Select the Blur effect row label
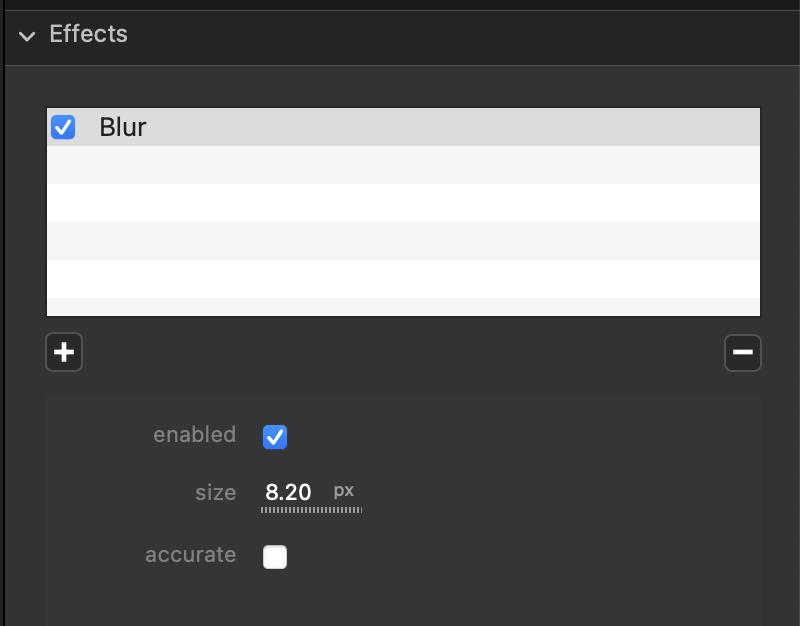 tap(123, 127)
